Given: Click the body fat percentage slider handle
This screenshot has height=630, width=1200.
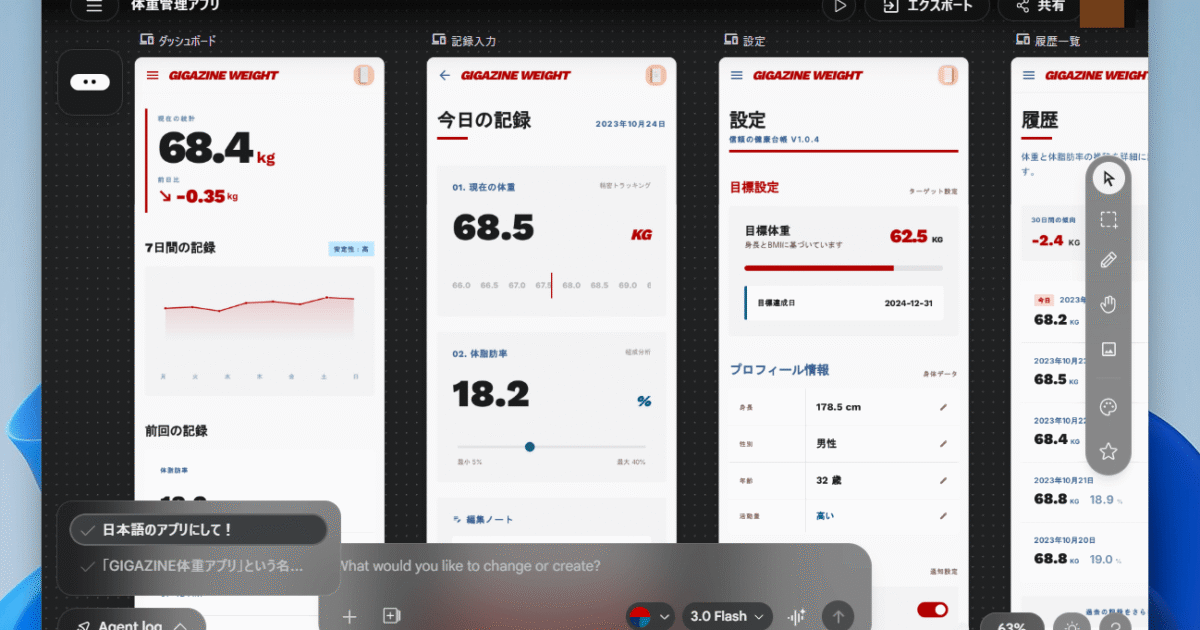Looking at the screenshot, I should (x=530, y=447).
